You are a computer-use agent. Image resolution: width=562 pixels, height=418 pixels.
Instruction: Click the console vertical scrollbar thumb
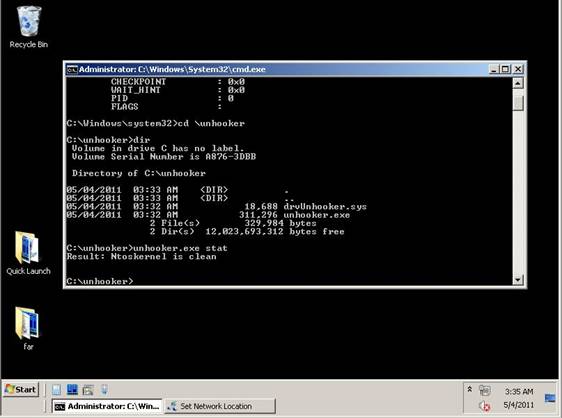point(518,103)
